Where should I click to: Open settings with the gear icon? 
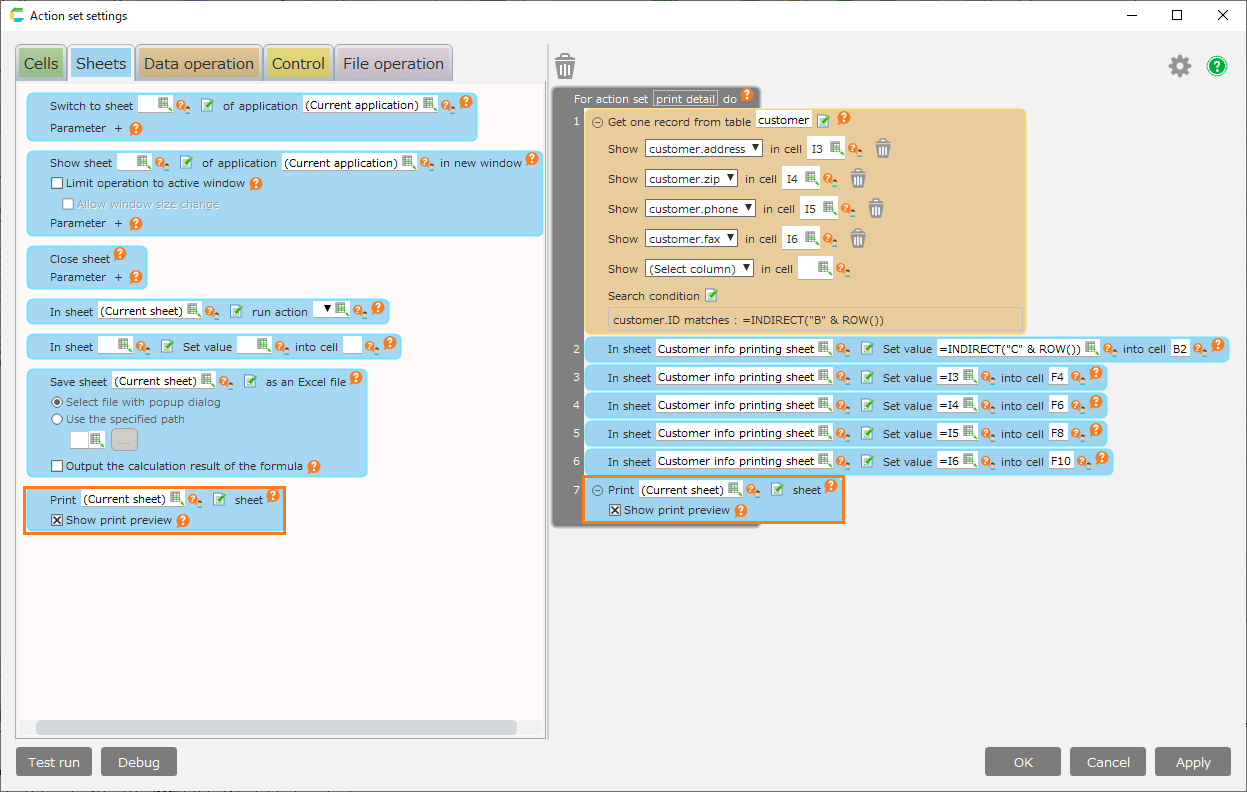pyautogui.click(x=1180, y=66)
